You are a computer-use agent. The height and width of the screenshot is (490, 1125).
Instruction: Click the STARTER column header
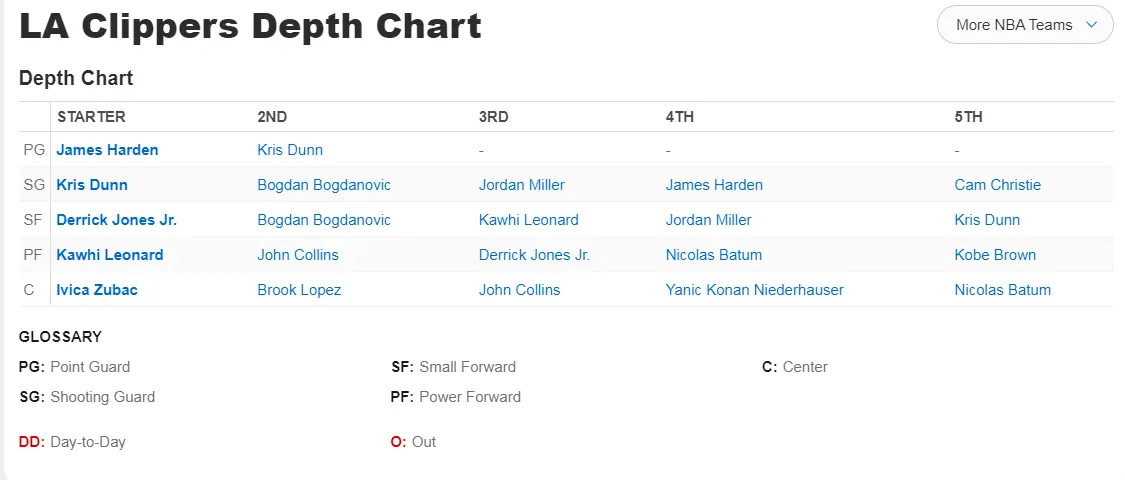tap(91, 117)
